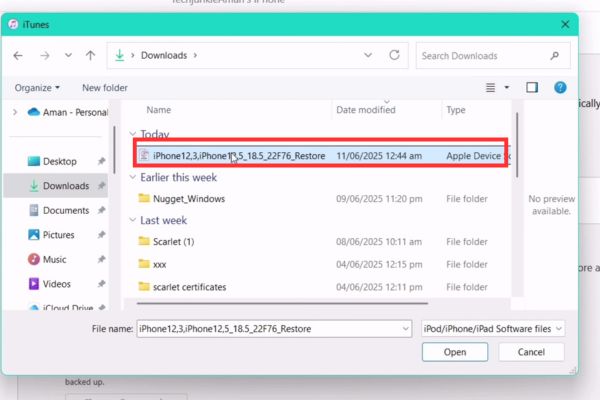
Task: Collapse the Today group
Action: [132, 134]
